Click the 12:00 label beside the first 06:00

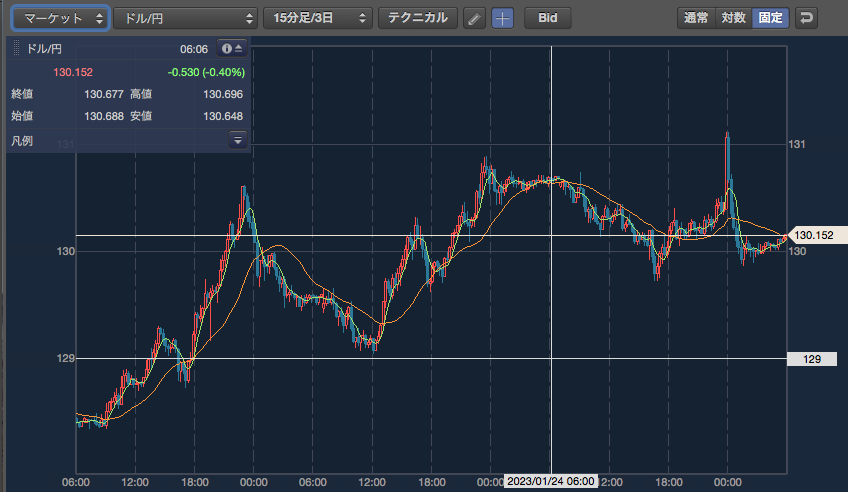point(135,482)
